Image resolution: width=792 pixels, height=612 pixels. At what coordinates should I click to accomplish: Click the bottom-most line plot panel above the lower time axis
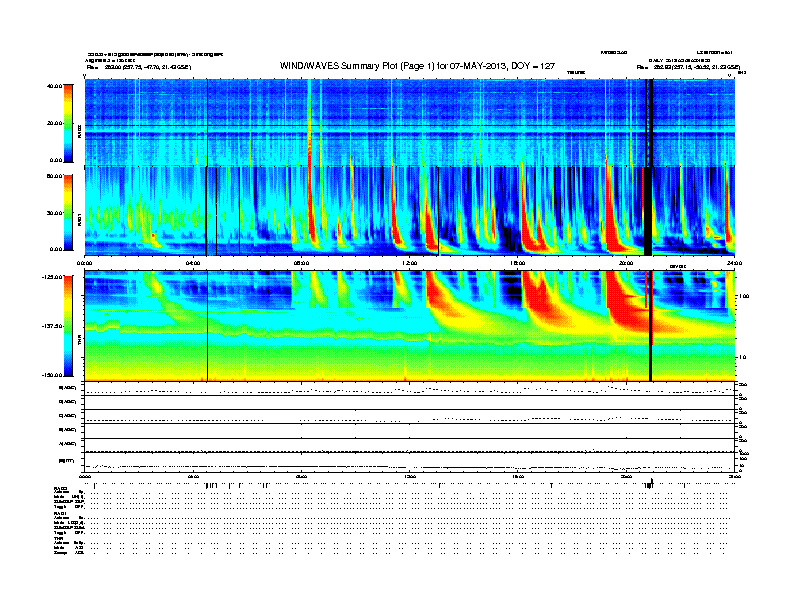click(409, 462)
